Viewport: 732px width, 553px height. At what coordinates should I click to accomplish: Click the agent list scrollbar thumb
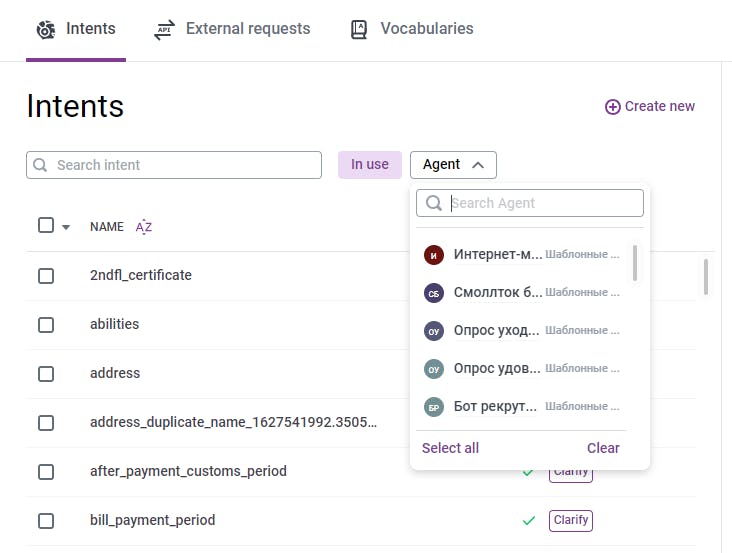[635, 262]
